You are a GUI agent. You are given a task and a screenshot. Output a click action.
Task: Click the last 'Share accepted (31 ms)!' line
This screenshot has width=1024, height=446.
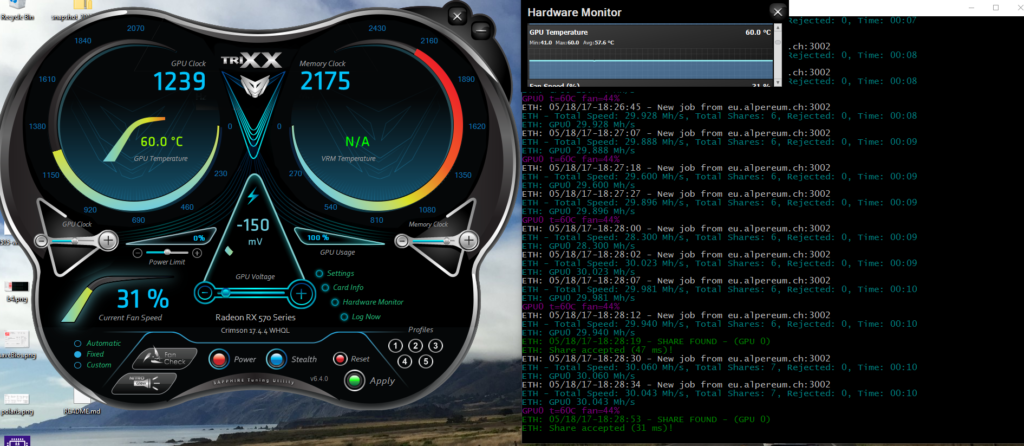click(x=597, y=428)
